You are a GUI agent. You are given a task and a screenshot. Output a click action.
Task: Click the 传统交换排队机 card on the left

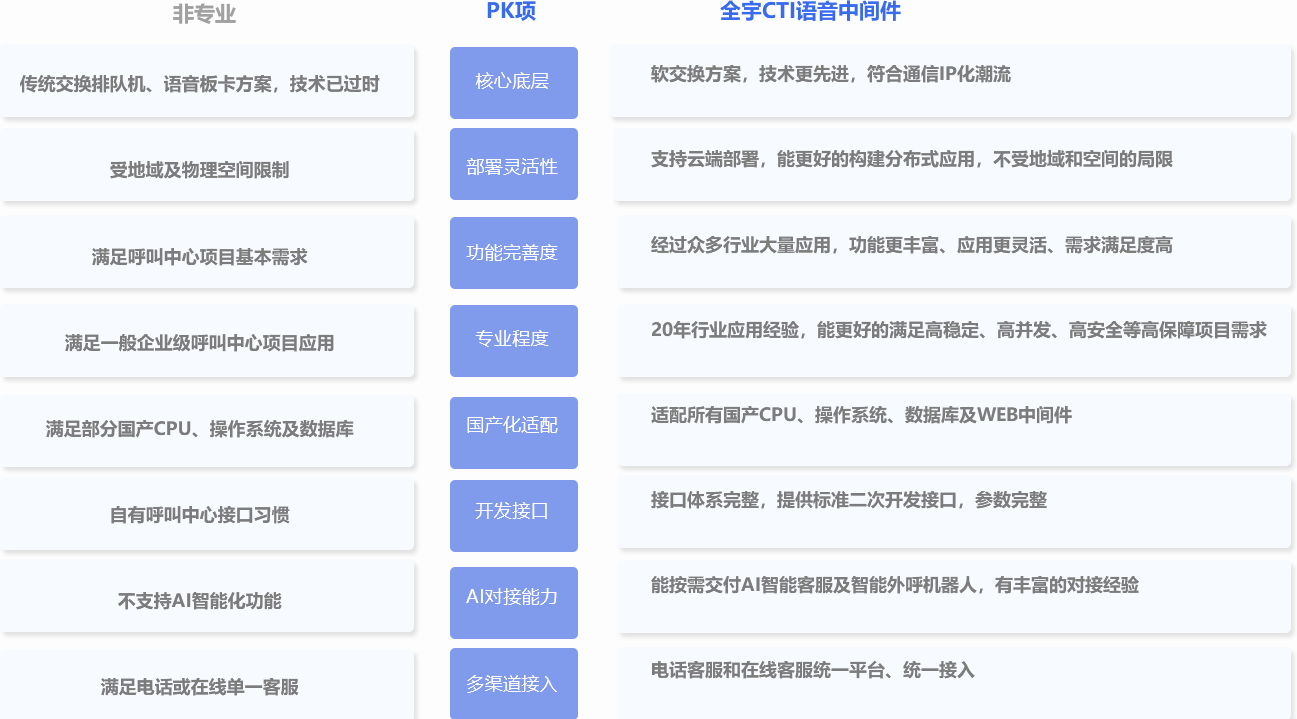[x=206, y=83]
